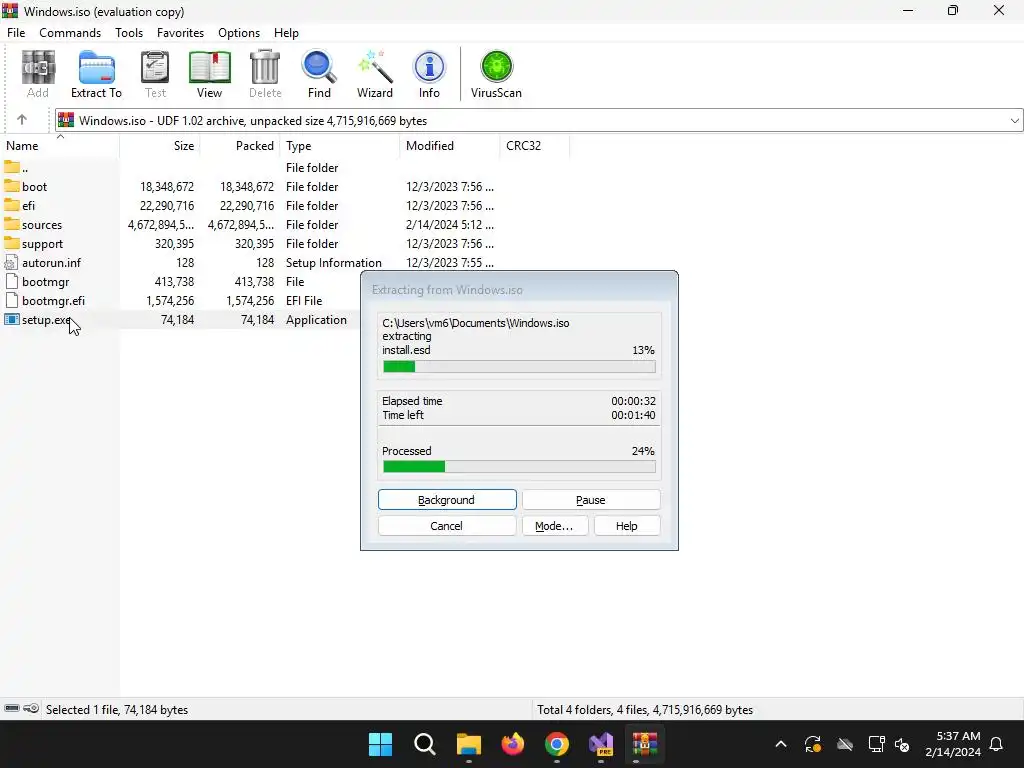
Task: Show archive Info
Action: point(429,74)
